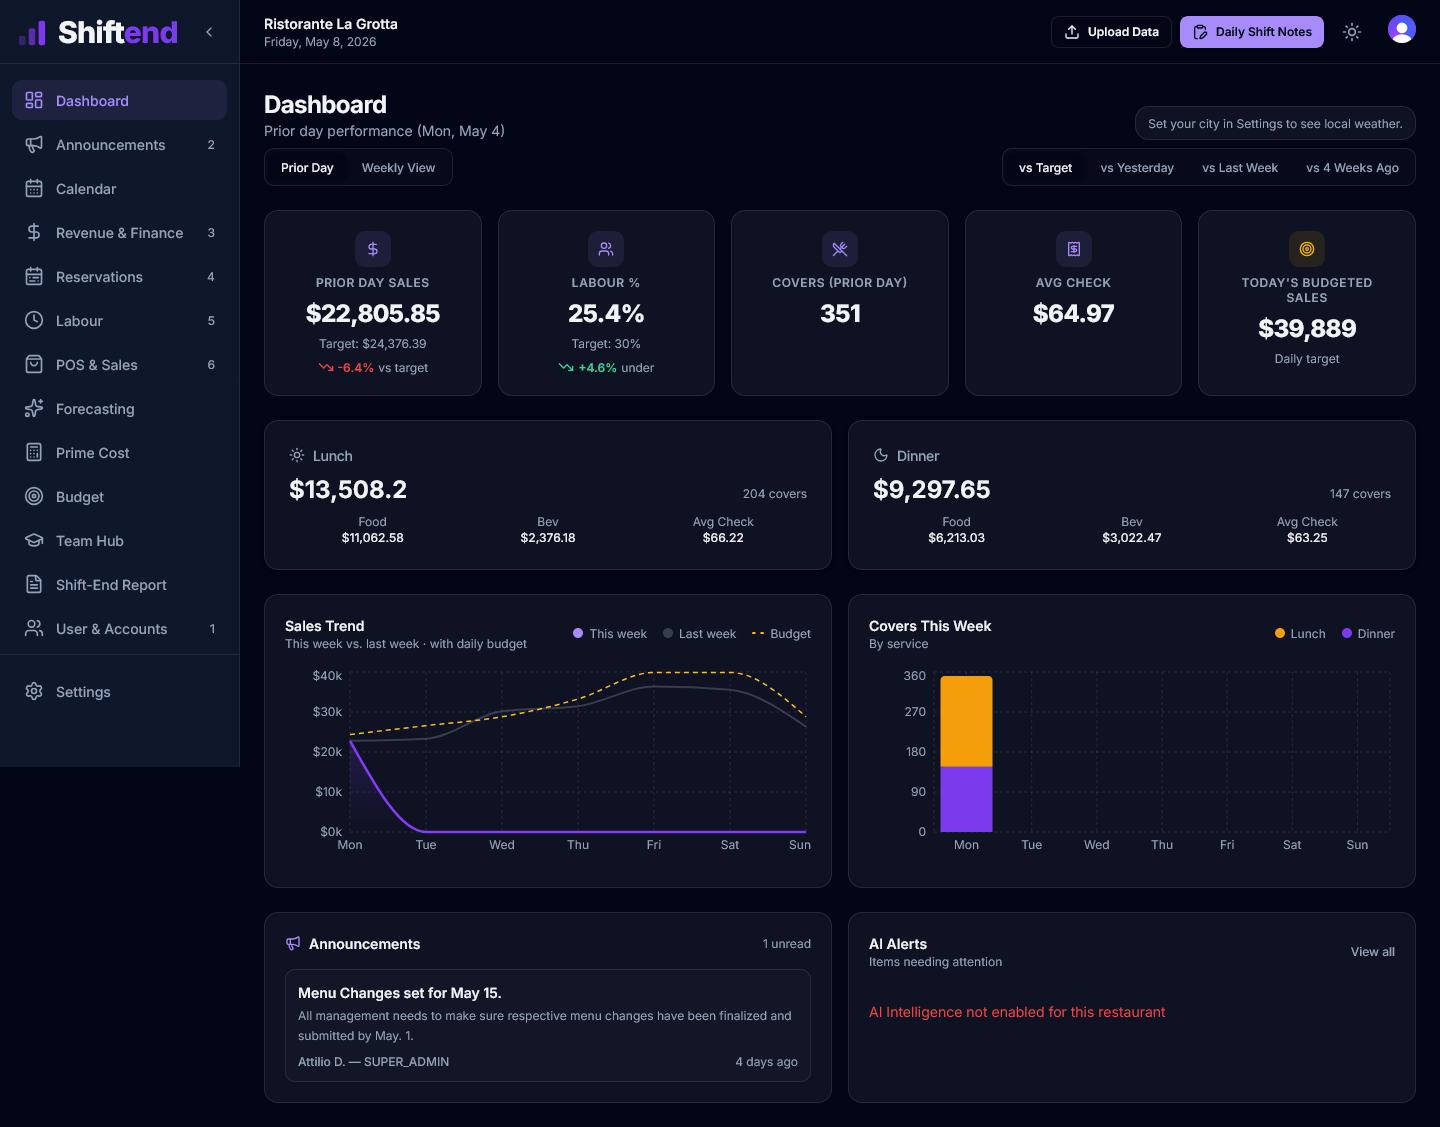Open the Menu Changes set for May 15 announcement
The image size is (1440, 1127).
coord(548,1025)
